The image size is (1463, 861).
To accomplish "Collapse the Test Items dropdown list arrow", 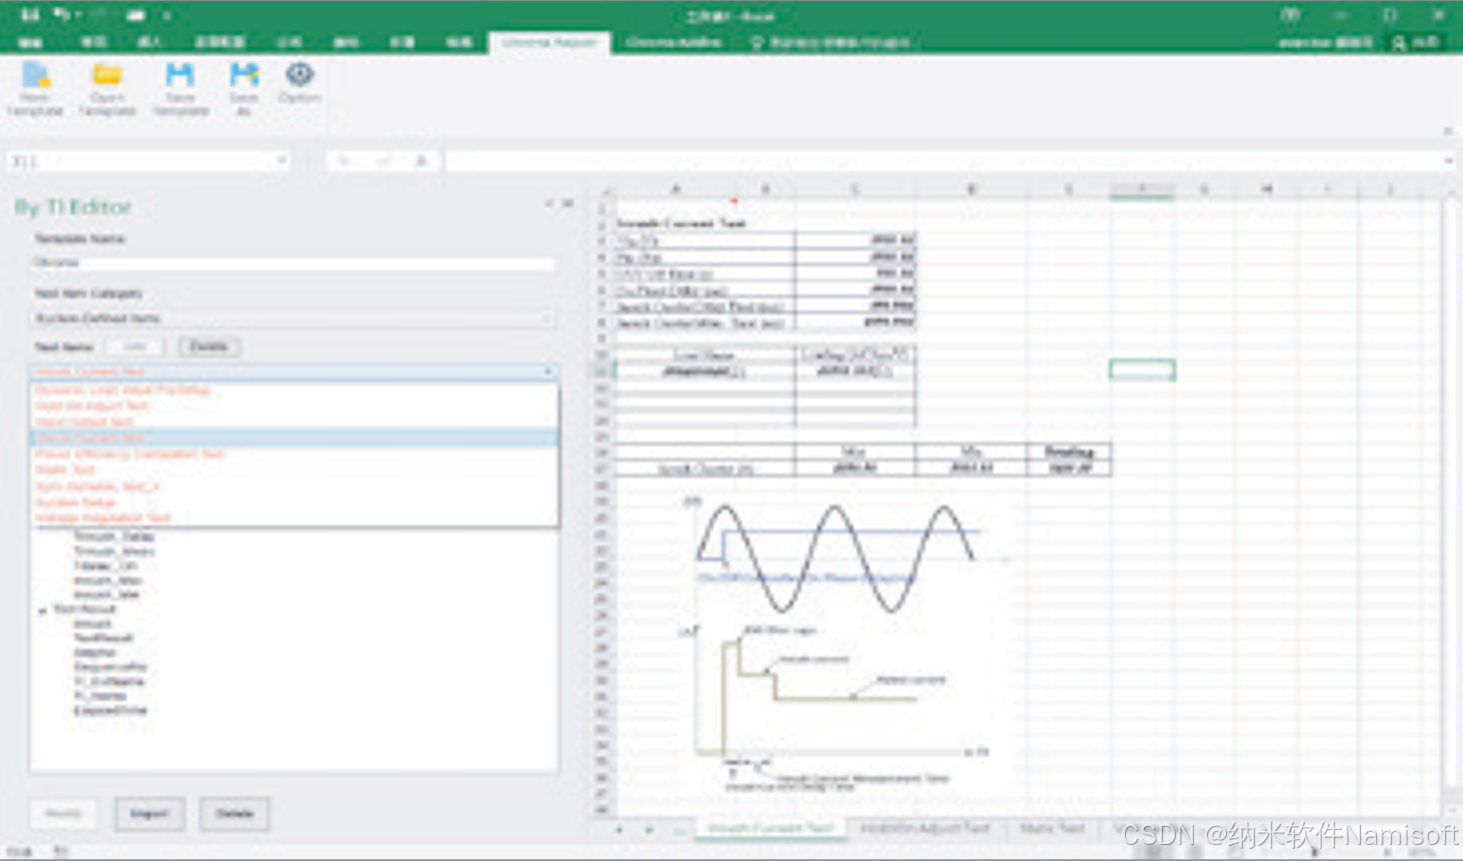I will (x=548, y=372).
